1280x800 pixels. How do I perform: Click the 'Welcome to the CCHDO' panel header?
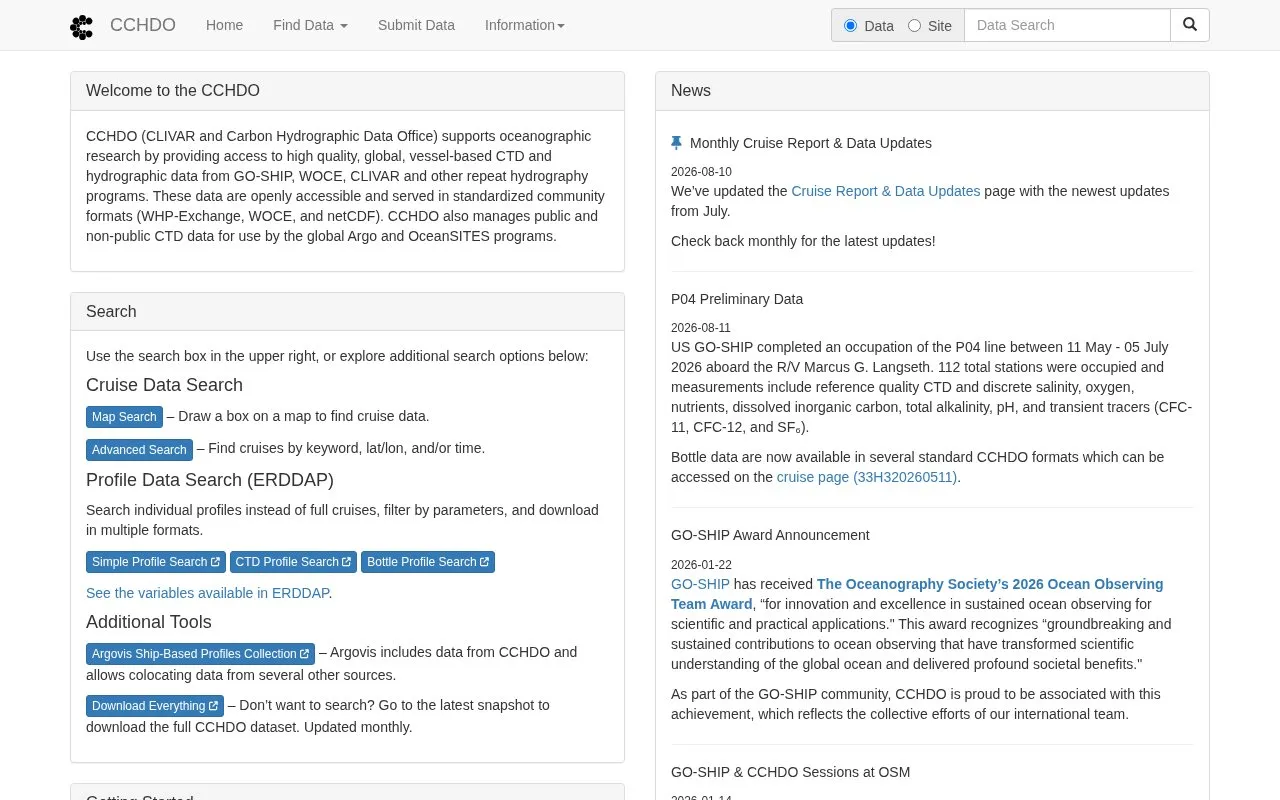pyautogui.click(x=347, y=91)
